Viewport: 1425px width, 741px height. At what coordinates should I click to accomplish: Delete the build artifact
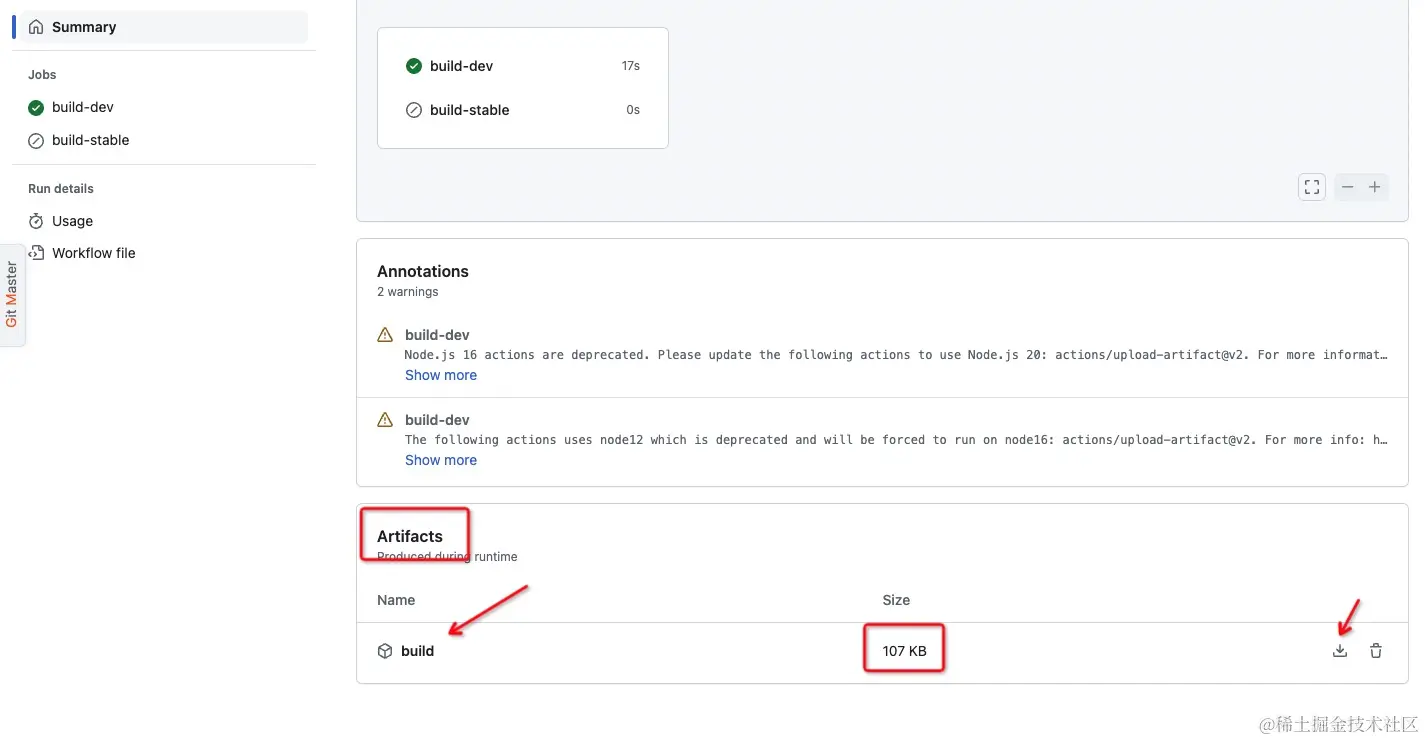pyautogui.click(x=1376, y=651)
